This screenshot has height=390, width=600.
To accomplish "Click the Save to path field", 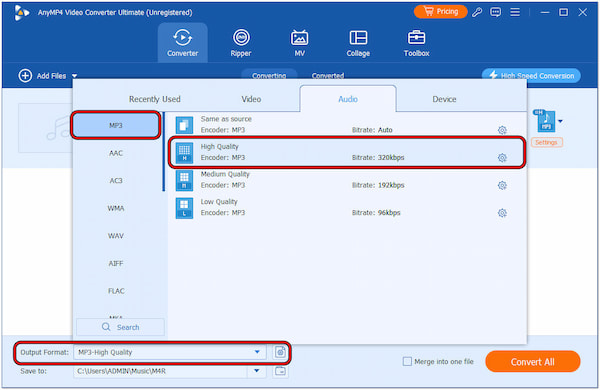I will pyautogui.click(x=160, y=371).
